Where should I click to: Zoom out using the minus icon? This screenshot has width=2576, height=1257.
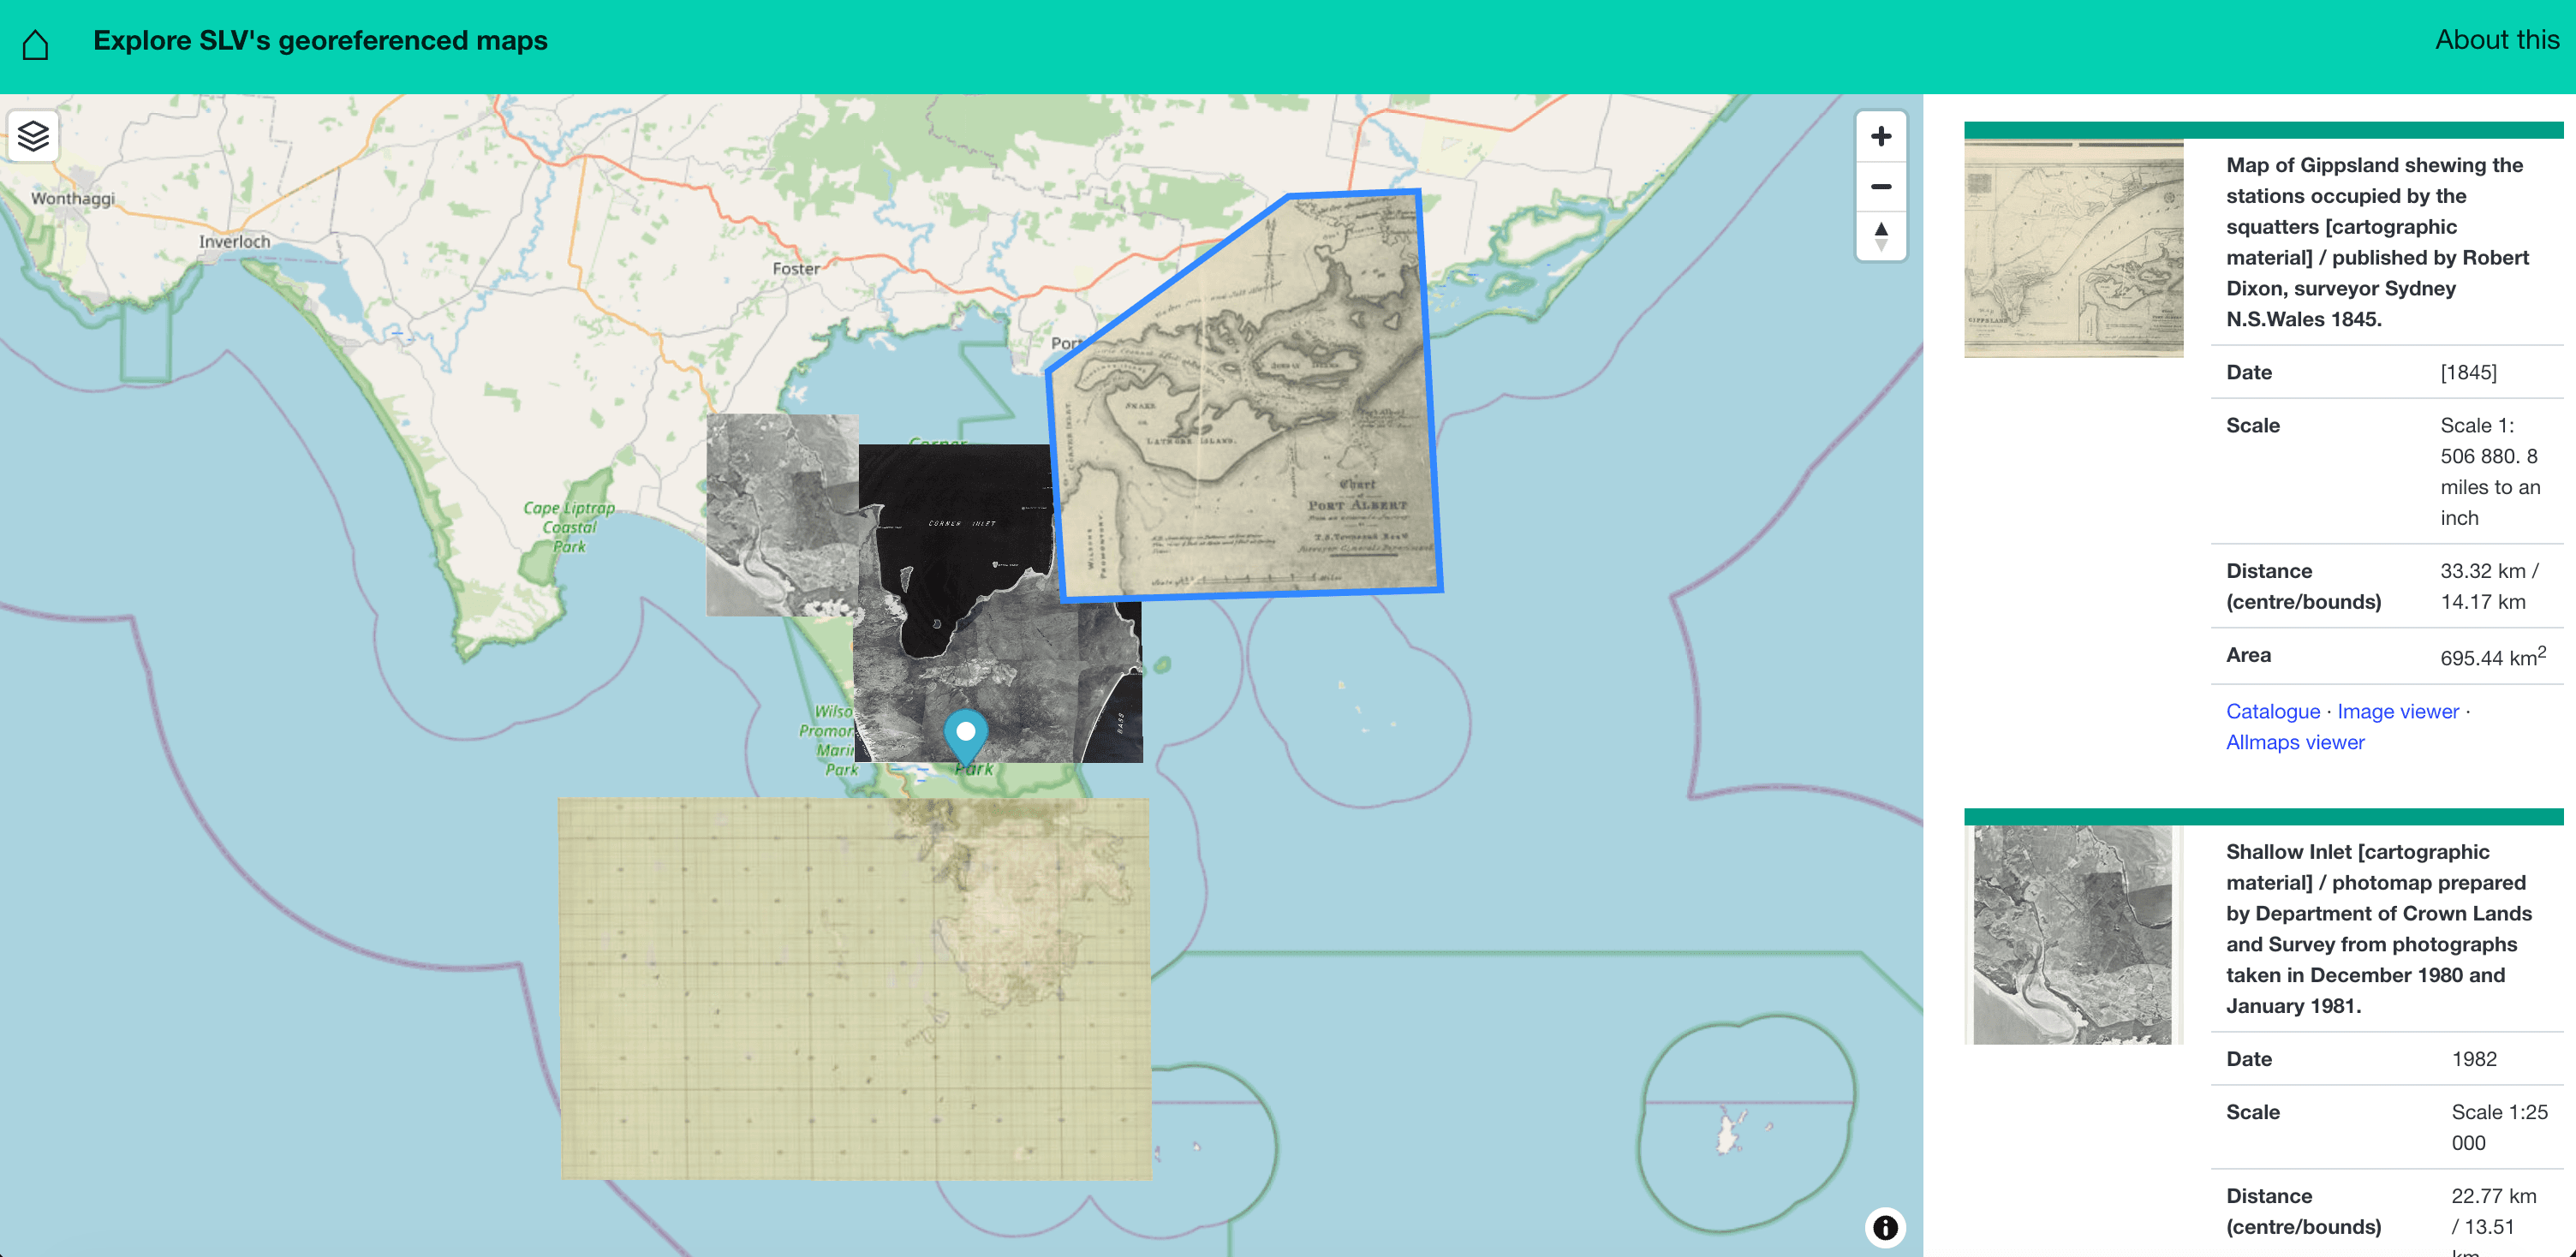click(x=1880, y=187)
